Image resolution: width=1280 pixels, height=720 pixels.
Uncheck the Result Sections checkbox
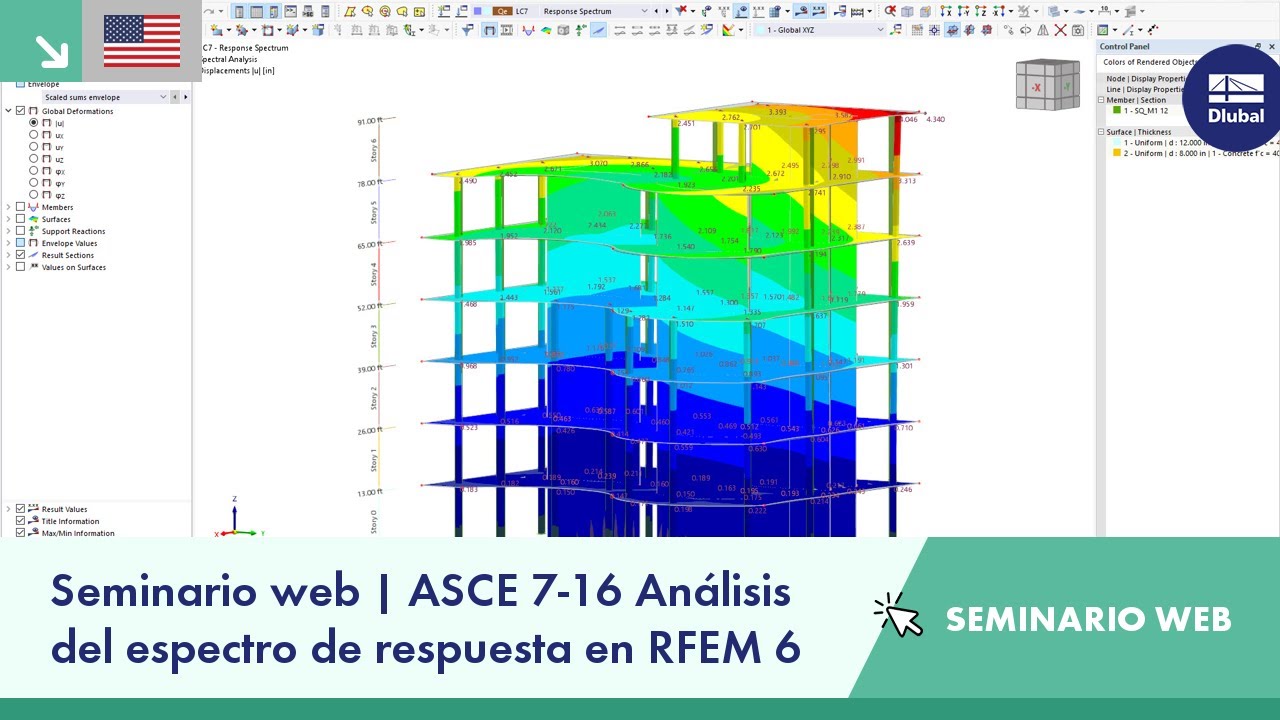(x=20, y=255)
